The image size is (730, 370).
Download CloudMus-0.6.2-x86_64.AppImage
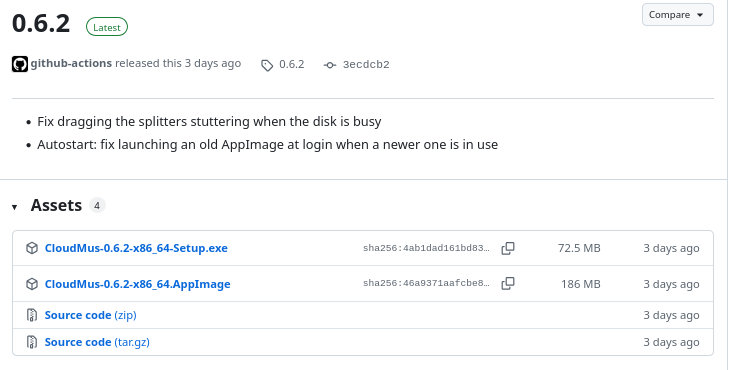pos(137,284)
